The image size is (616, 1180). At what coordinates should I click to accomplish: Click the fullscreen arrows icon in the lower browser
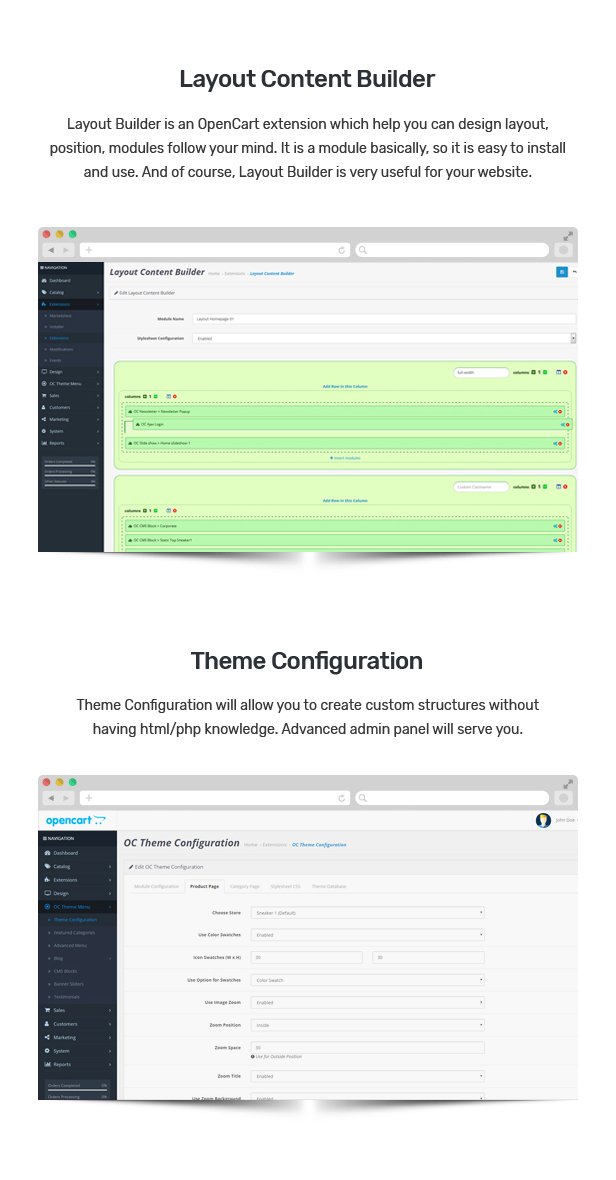tap(568, 783)
